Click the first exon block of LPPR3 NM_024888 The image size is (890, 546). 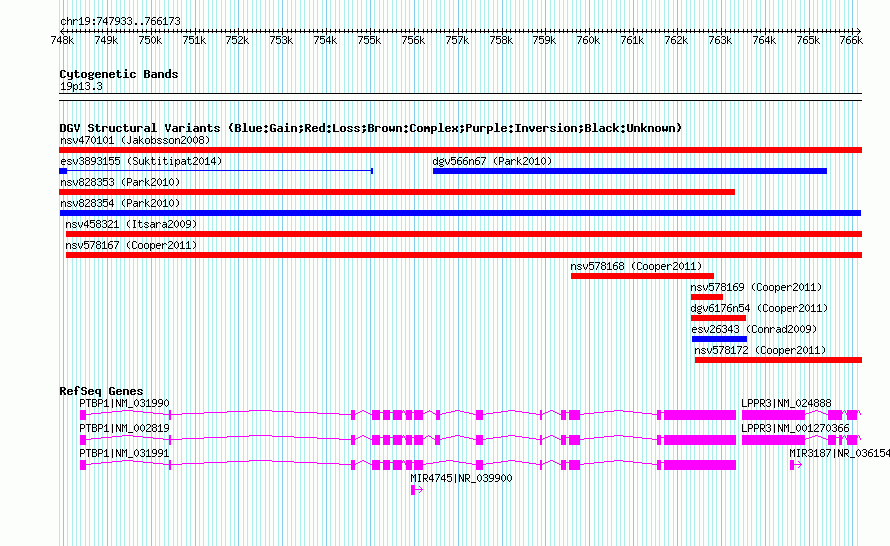[773, 415]
